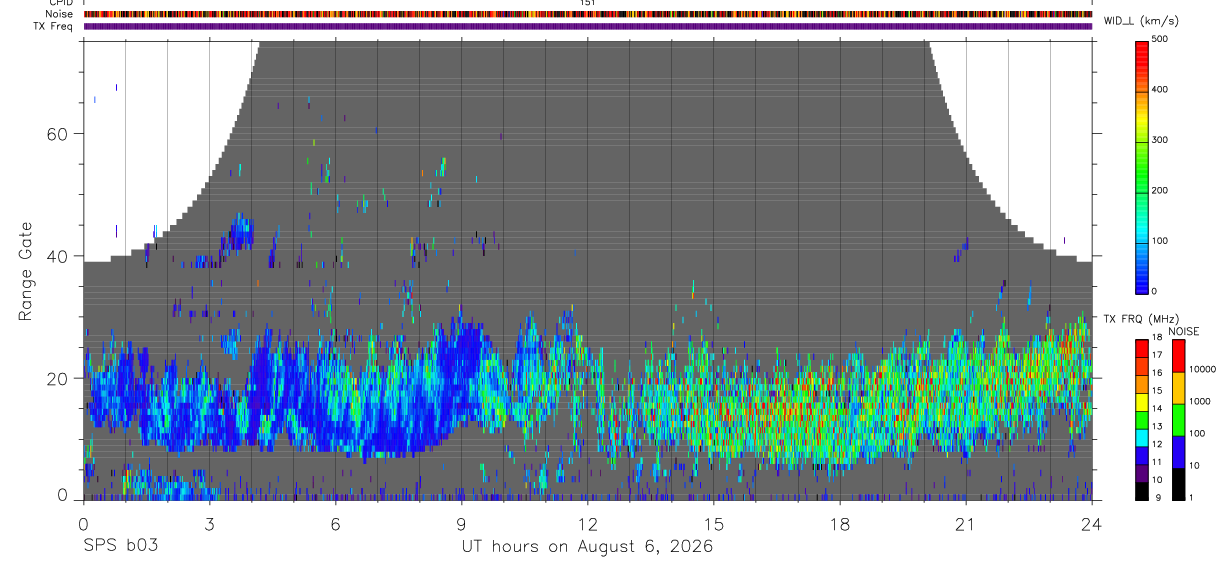
Task: Click the CPID value 151 label
Action: point(587,3)
